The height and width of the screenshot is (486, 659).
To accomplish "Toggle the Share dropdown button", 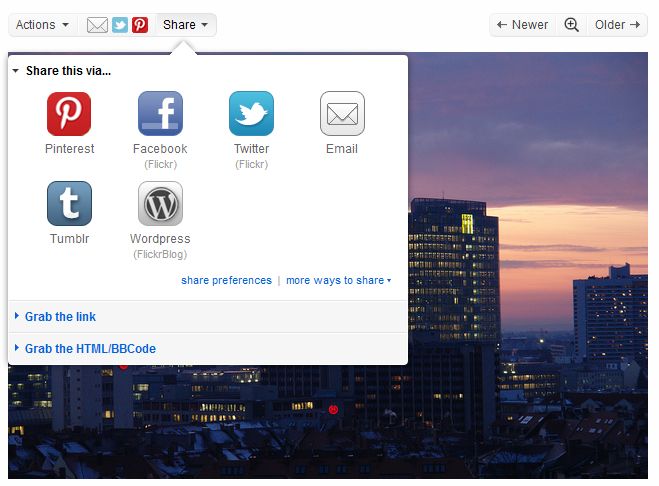I will [x=186, y=25].
